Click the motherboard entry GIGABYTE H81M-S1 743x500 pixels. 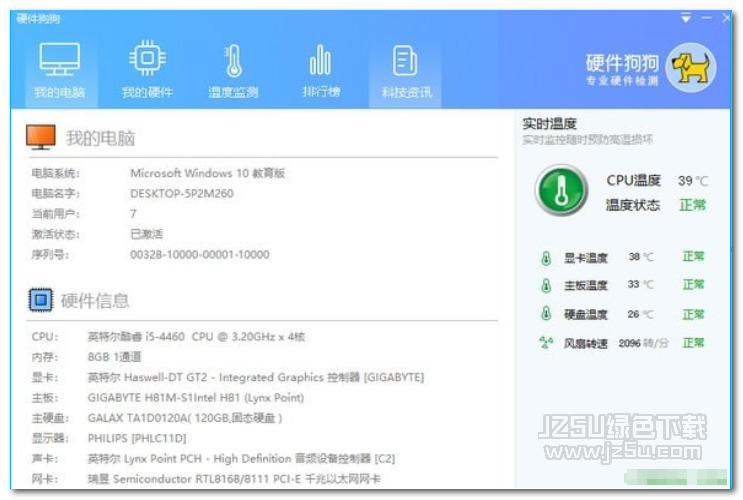pyautogui.click(x=196, y=398)
